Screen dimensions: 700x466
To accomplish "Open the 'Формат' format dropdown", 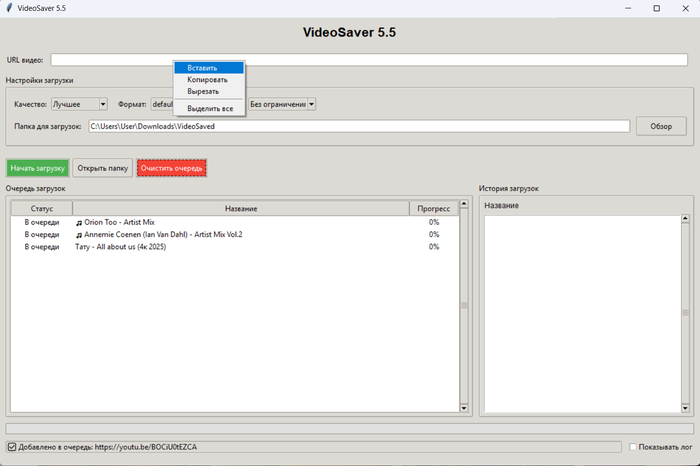I will click(162, 104).
